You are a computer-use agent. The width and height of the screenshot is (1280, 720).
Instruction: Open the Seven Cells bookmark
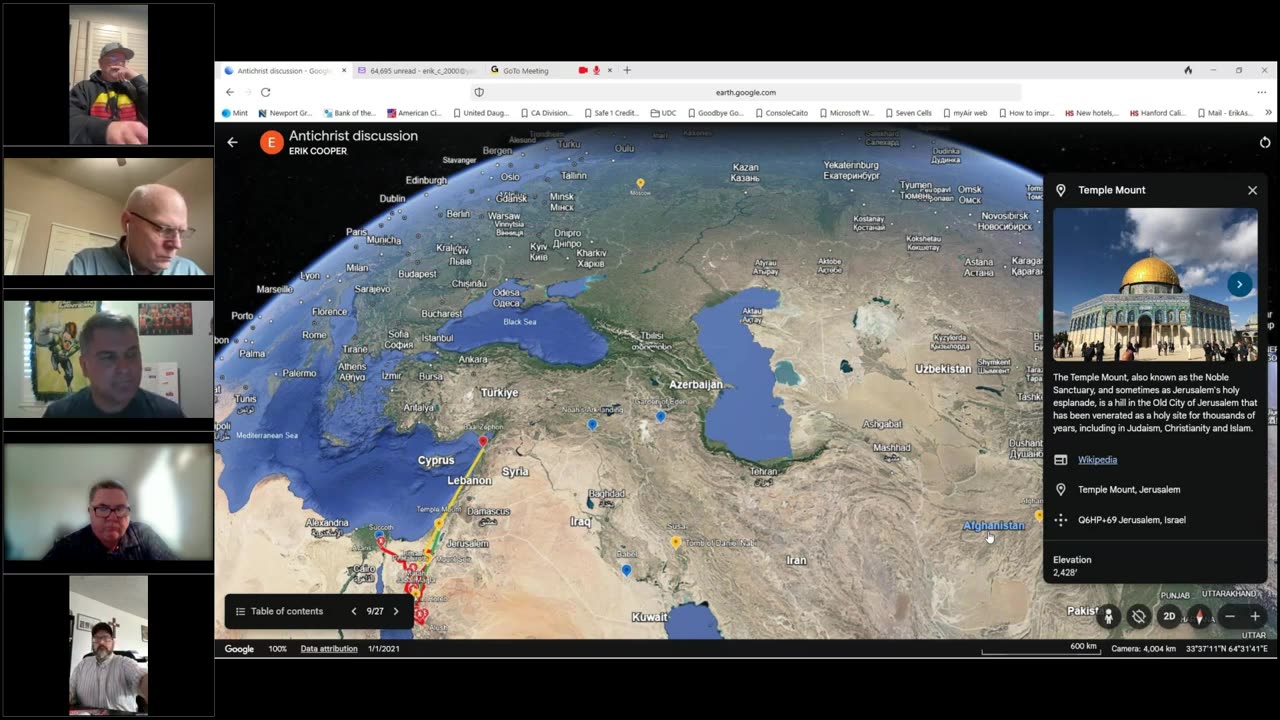(908, 113)
